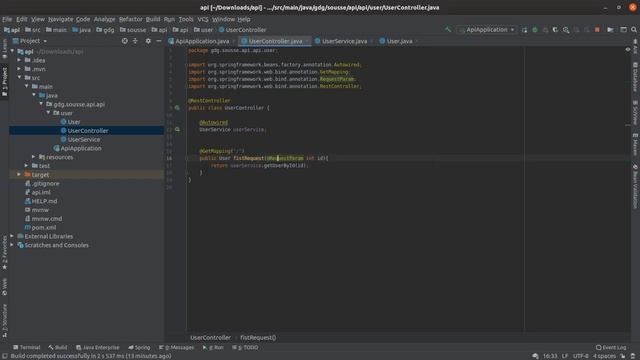The image size is (640, 360).
Task: Open the Java Enterprise tool window
Action: point(98,347)
